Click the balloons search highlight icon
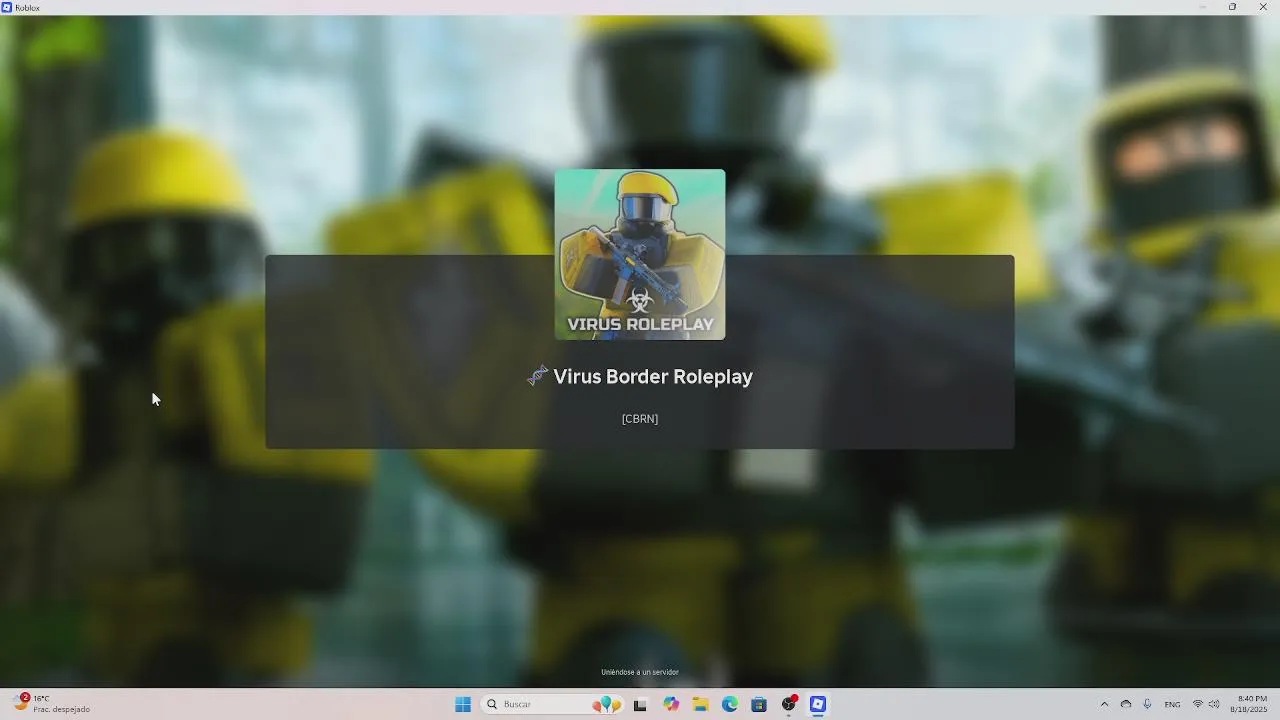 (607, 704)
